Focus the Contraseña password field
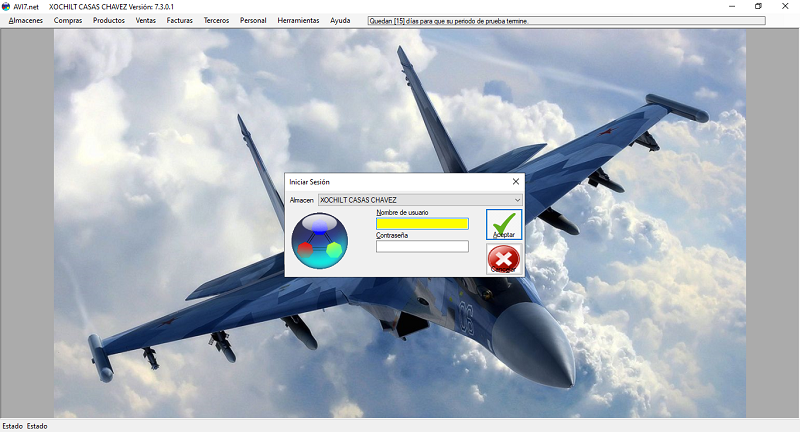The height and width of the screenshot is (432, 800). point(422,246)
